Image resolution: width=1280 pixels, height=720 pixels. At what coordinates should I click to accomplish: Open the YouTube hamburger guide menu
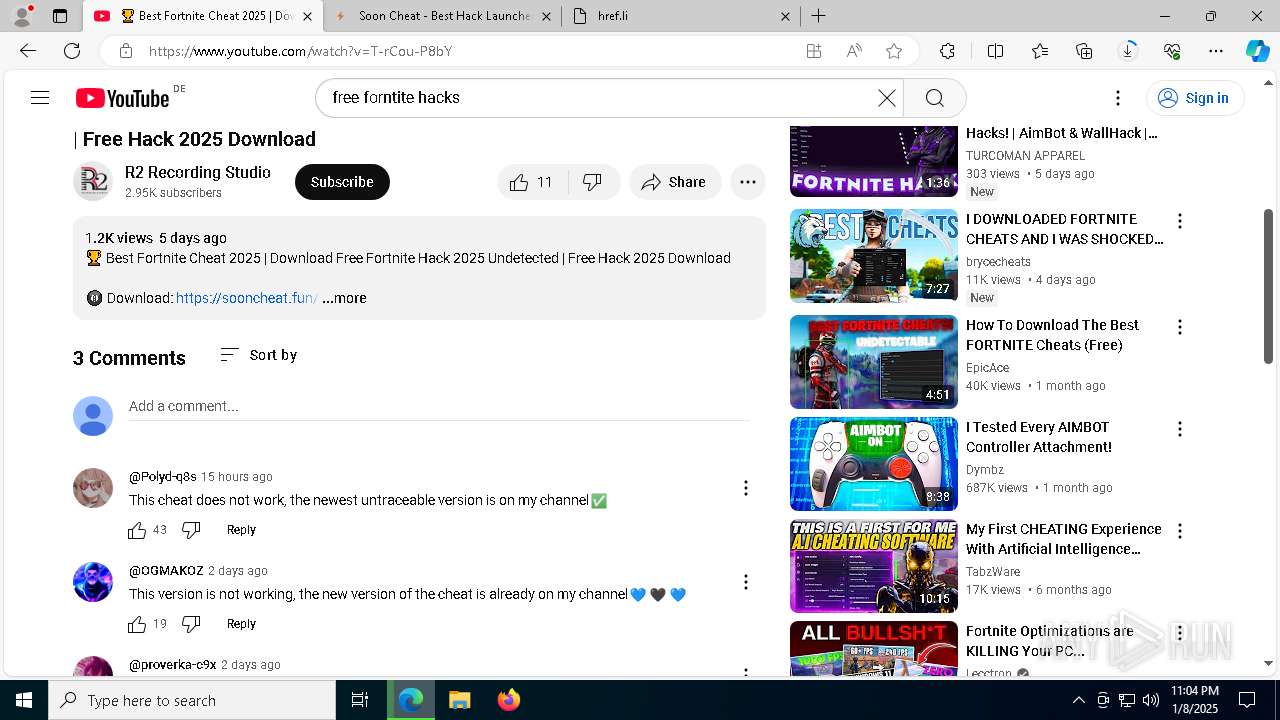tap(40, 97)
